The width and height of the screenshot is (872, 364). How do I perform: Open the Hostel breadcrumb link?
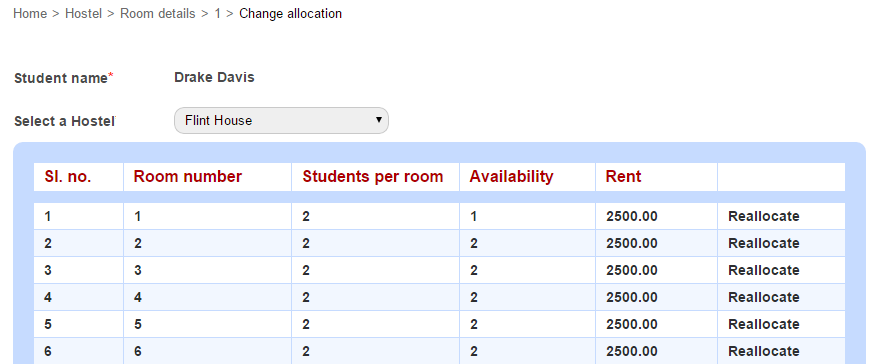(x=83, y=13)
